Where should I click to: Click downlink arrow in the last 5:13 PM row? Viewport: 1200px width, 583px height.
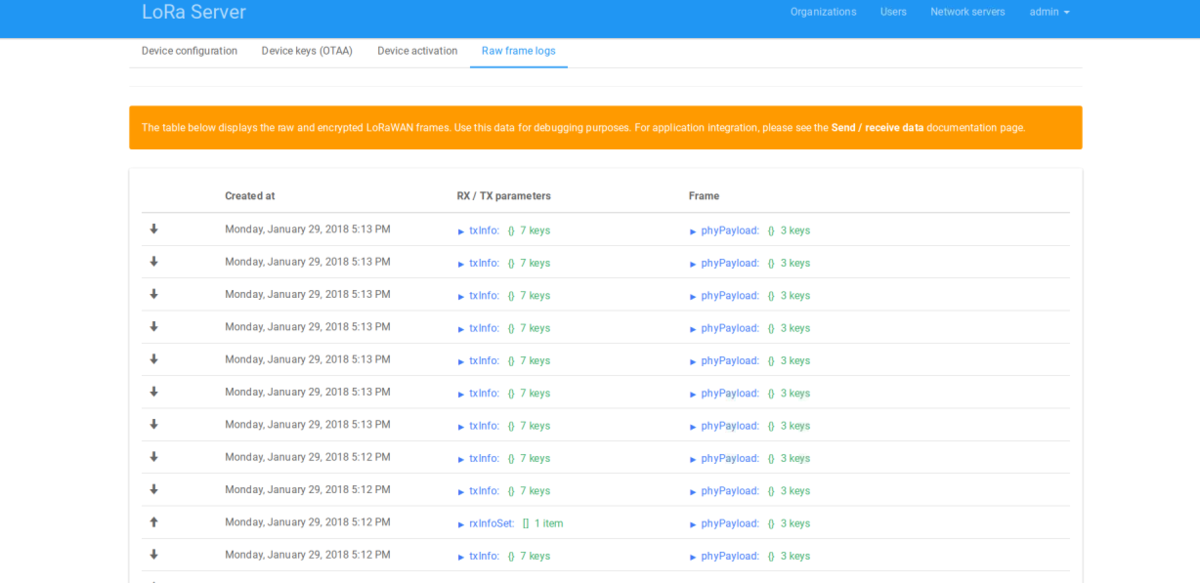pyautogui.click(x=154, y=425)
